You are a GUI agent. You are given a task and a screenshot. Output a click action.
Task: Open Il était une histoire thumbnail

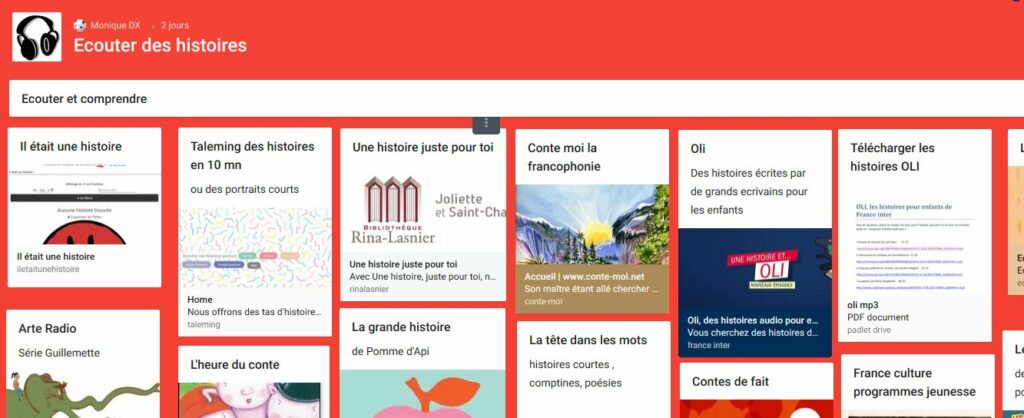[84, 205]
